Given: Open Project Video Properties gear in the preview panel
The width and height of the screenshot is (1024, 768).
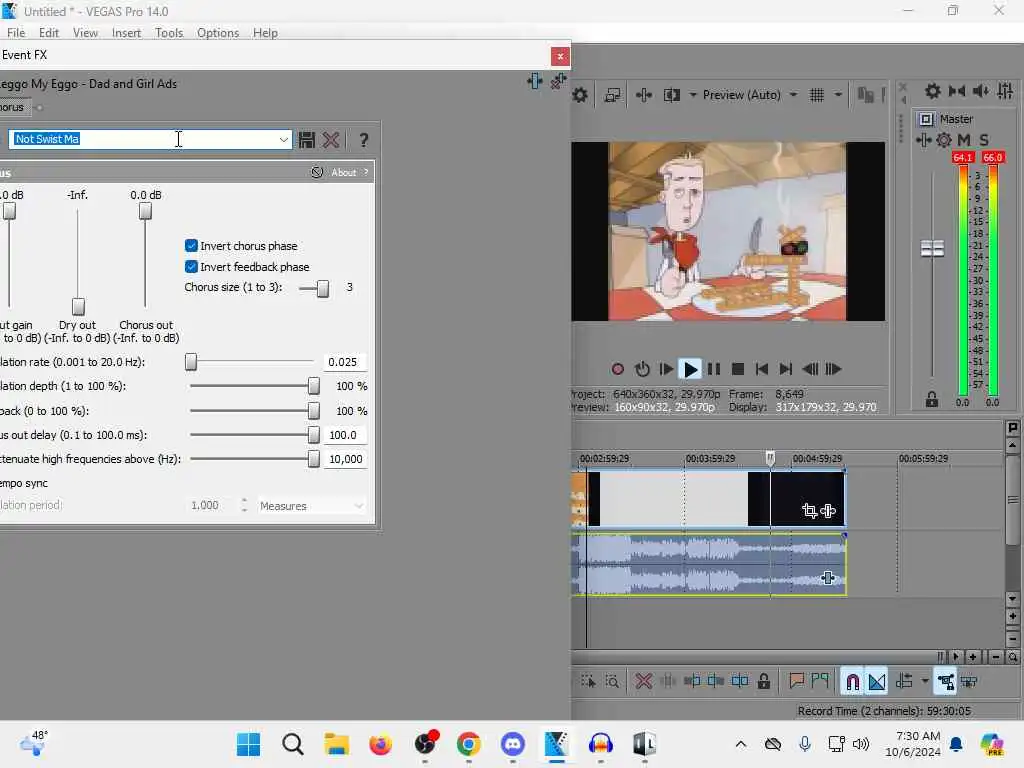Looking at the screenshot, I should (x=580, y=95).
